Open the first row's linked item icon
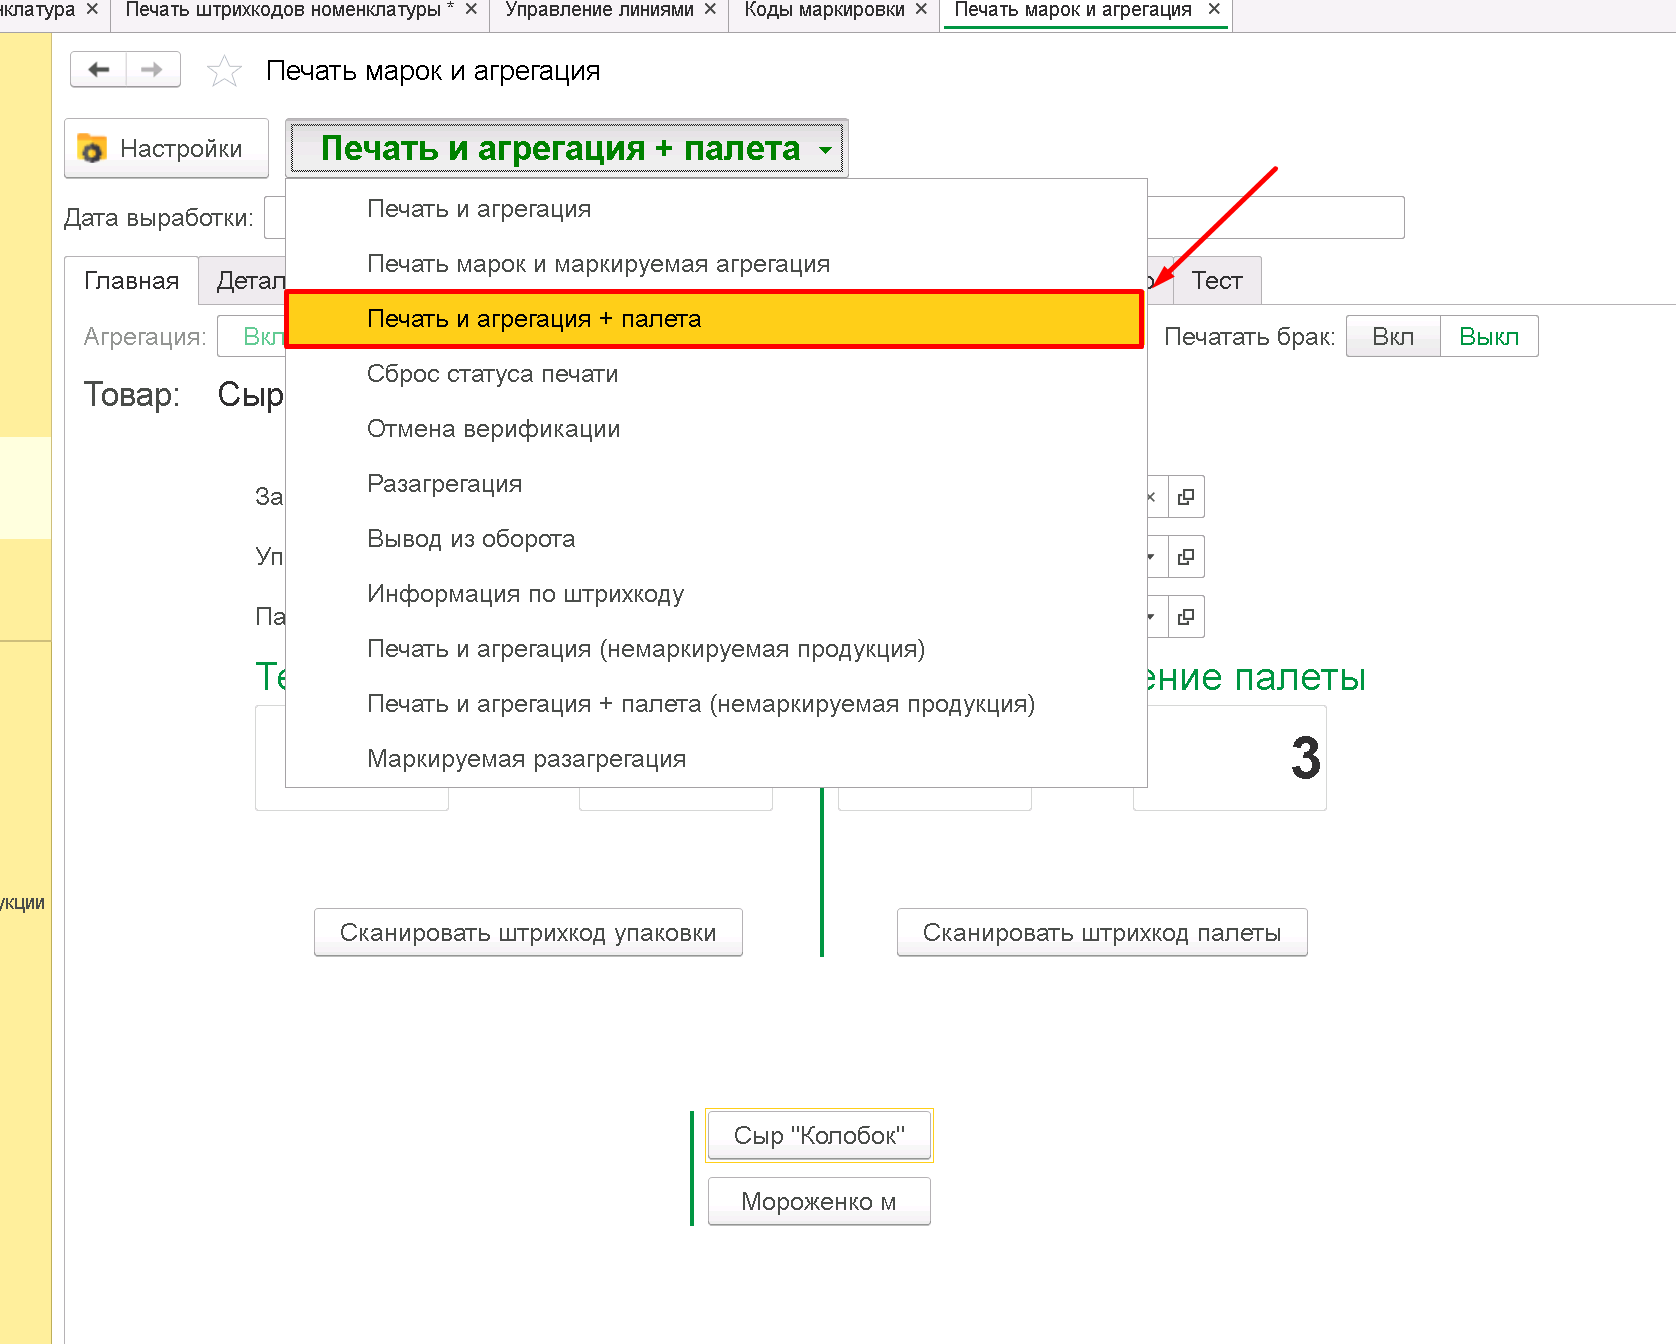The height and width of the screenshot is (1344, 1676). [1186, 497]
